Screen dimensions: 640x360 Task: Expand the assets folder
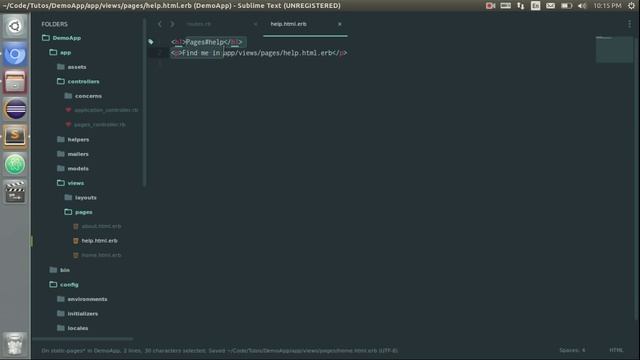[71, 67]
